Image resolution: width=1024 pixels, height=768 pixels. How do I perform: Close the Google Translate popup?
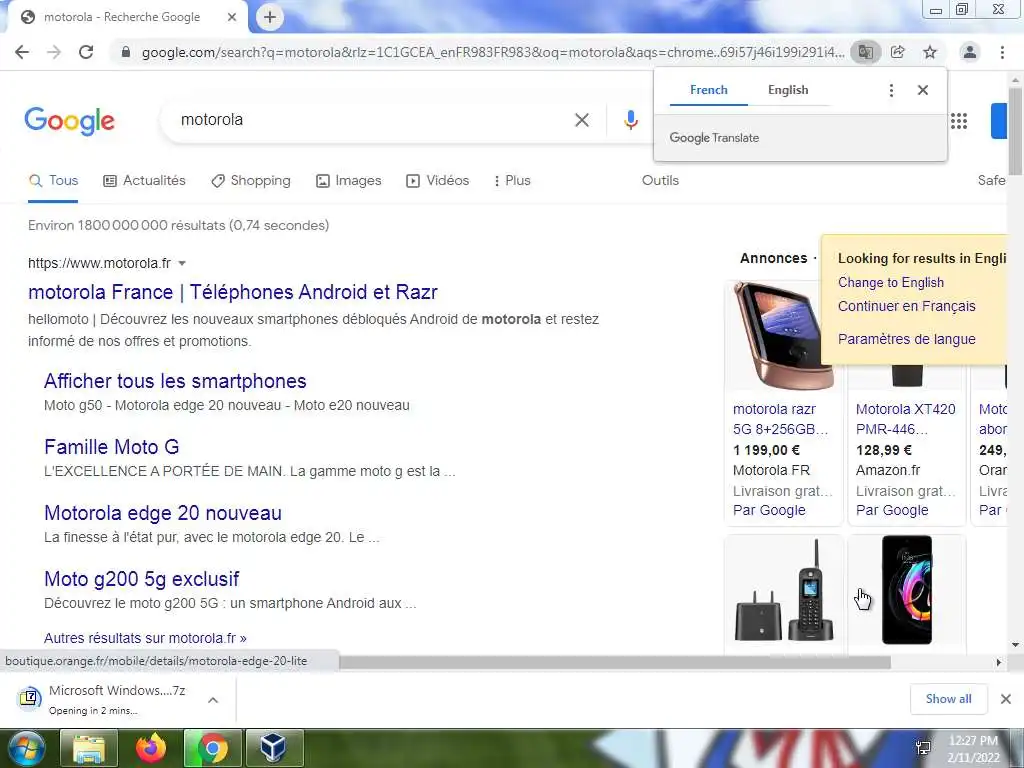point(923,90)
